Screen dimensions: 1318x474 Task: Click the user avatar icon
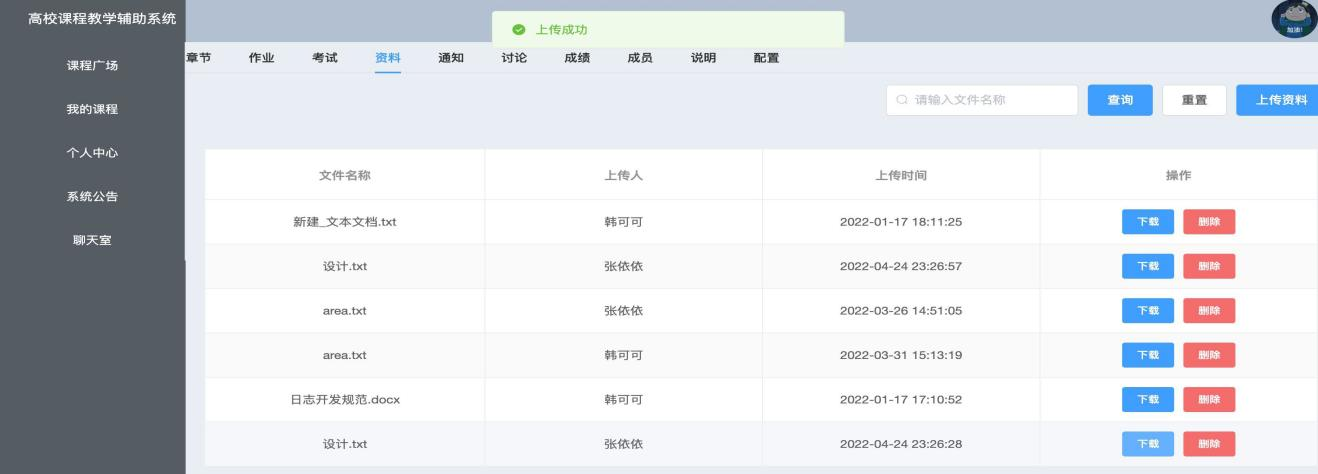[1293, 20]
